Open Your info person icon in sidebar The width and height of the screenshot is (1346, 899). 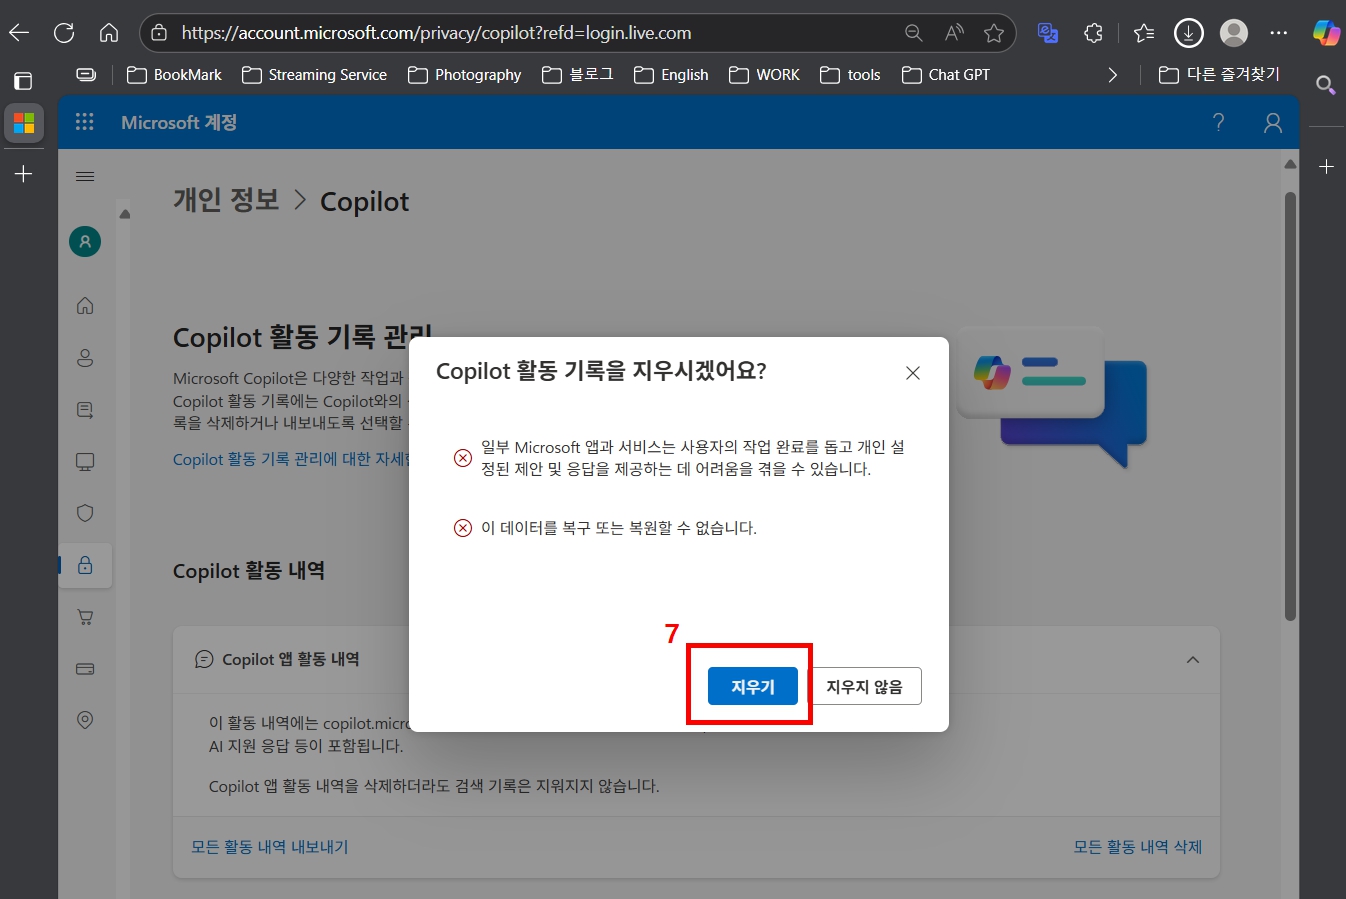[x=85, y=358]
